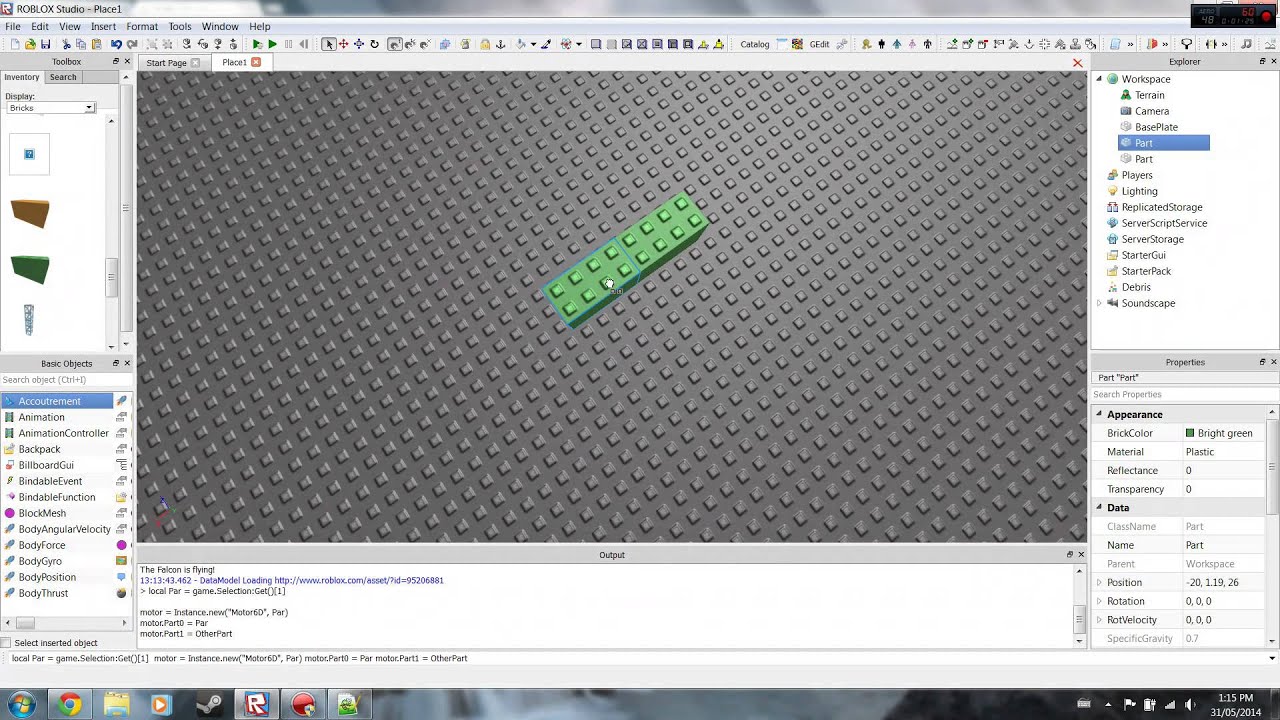Expand the Position property

pos(1099,583)
